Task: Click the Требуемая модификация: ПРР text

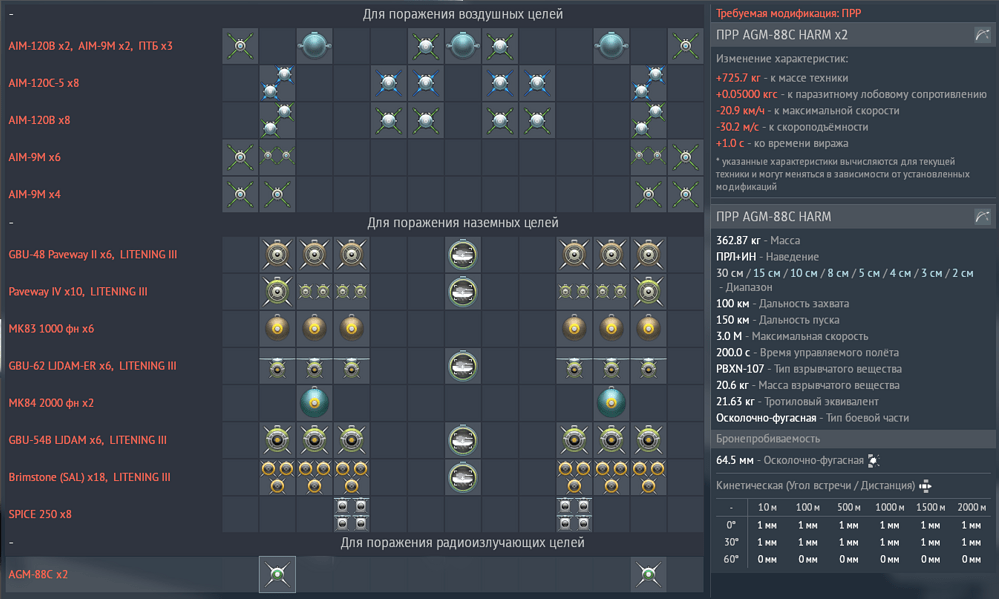Action: tap(788, 13)
